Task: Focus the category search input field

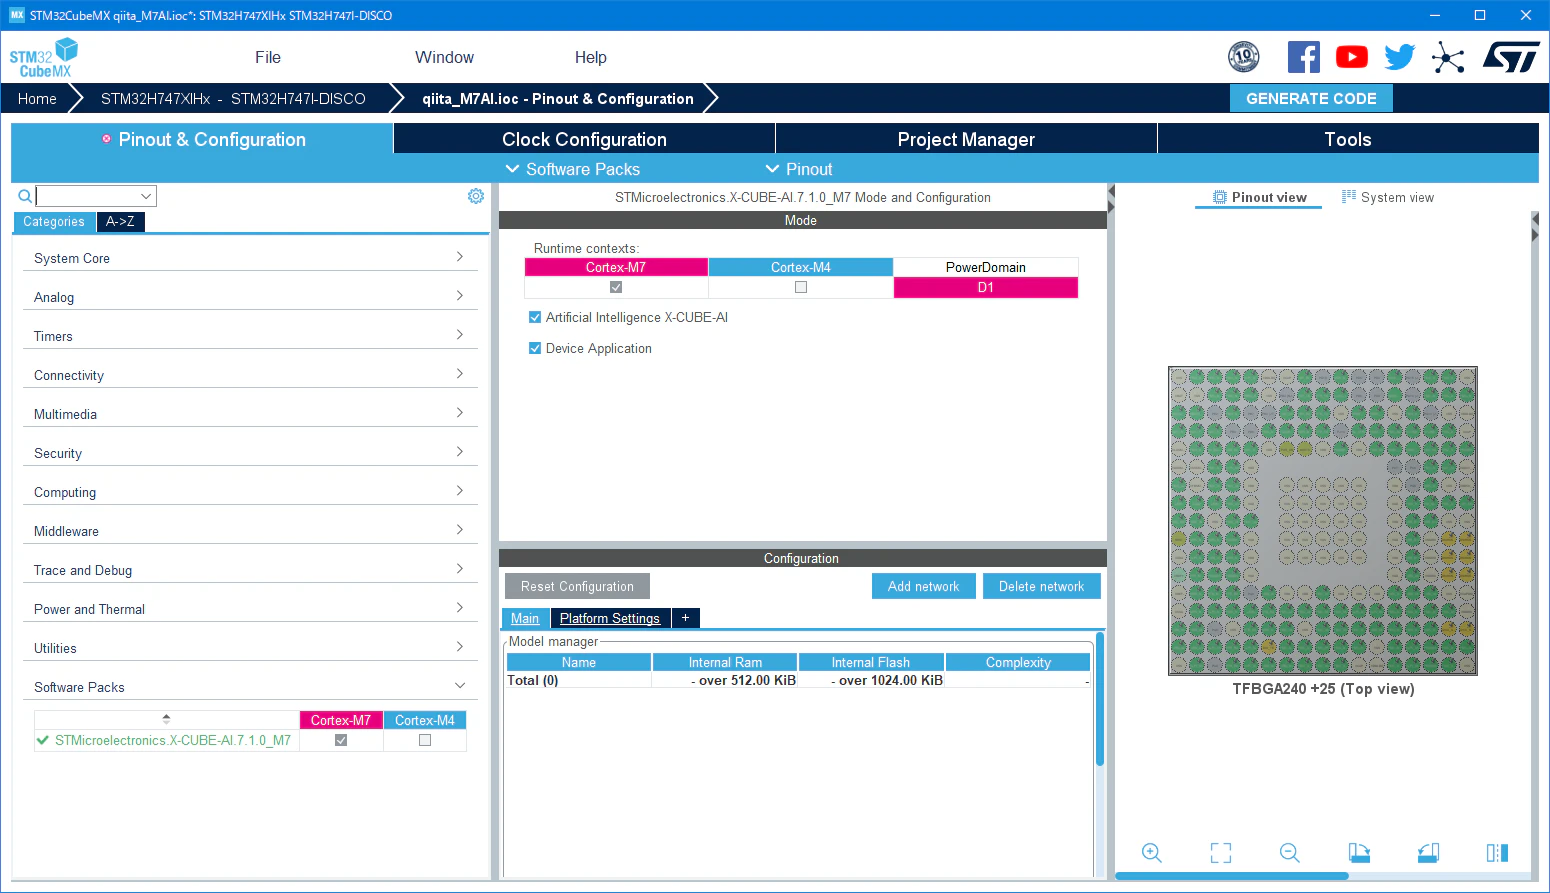Action: click(87, 196)
